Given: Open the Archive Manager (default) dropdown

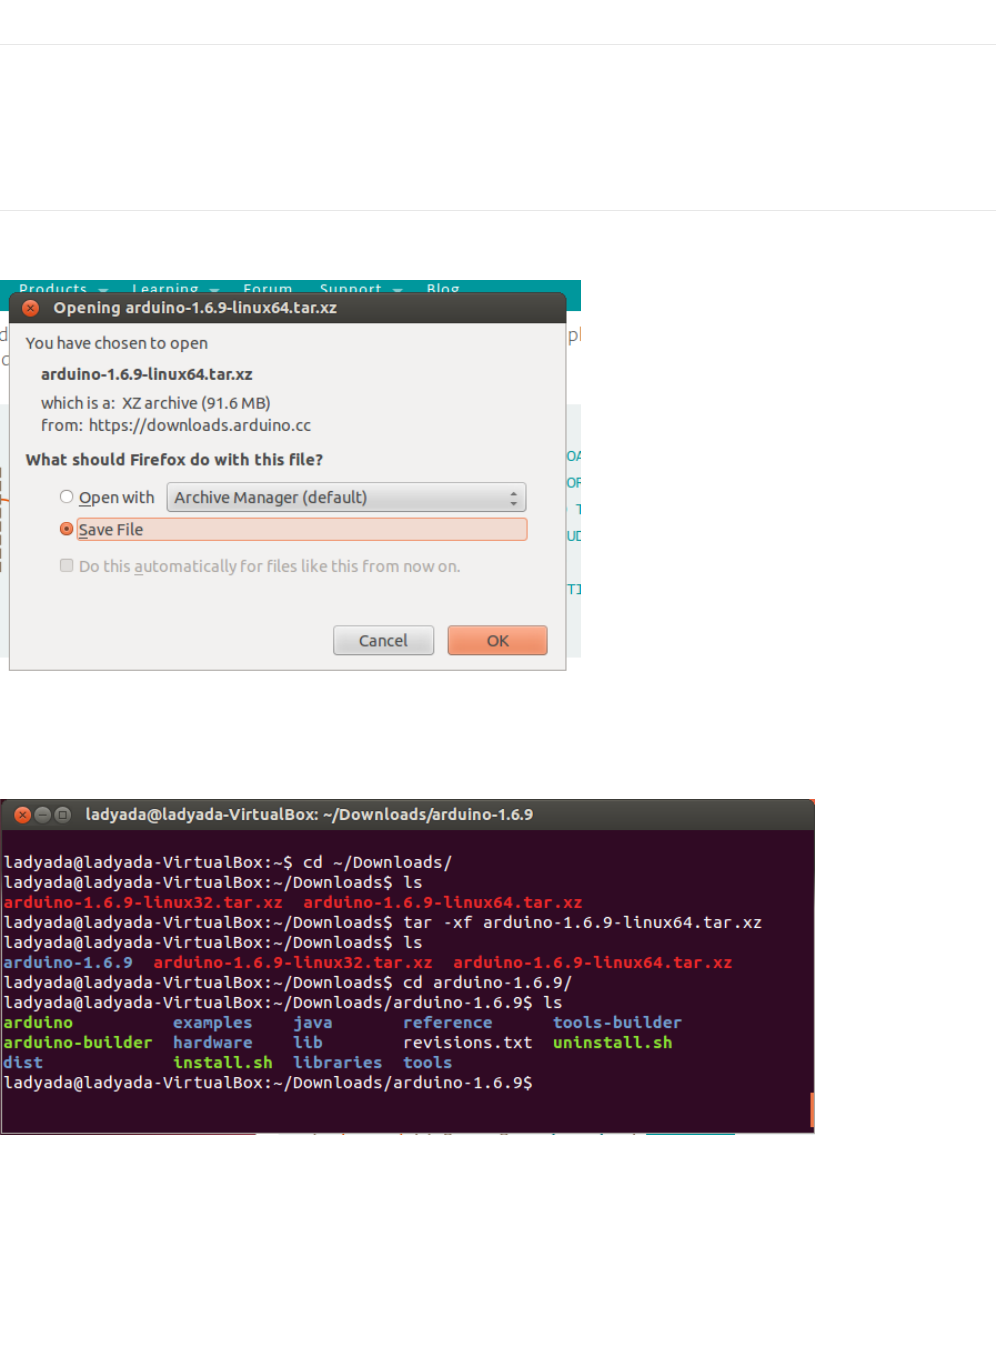Looking at the screenshot, I should tap(346, 497).
